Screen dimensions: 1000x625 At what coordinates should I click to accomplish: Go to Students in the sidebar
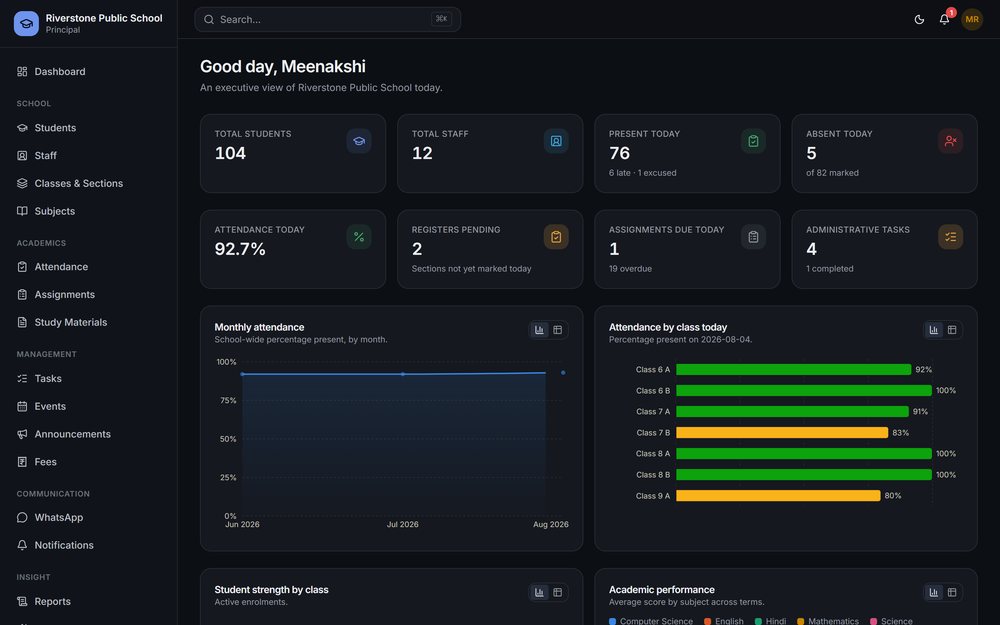click(89, 128)
